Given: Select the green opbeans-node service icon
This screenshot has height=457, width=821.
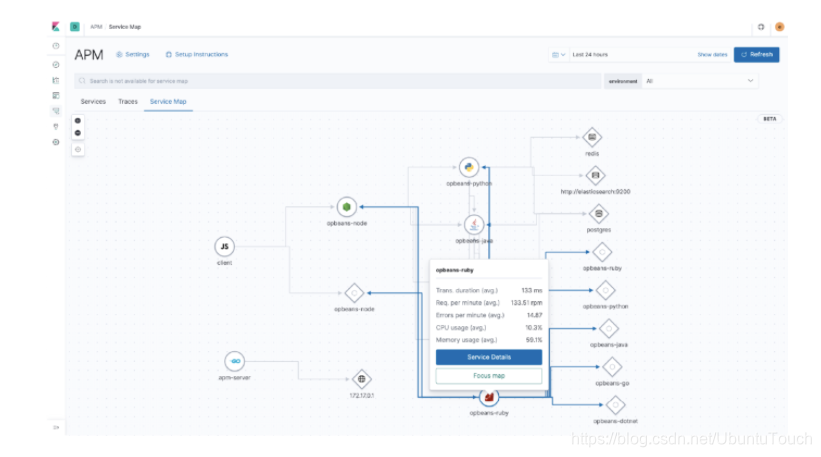Looking at the screenshot, I should point(347,207).
